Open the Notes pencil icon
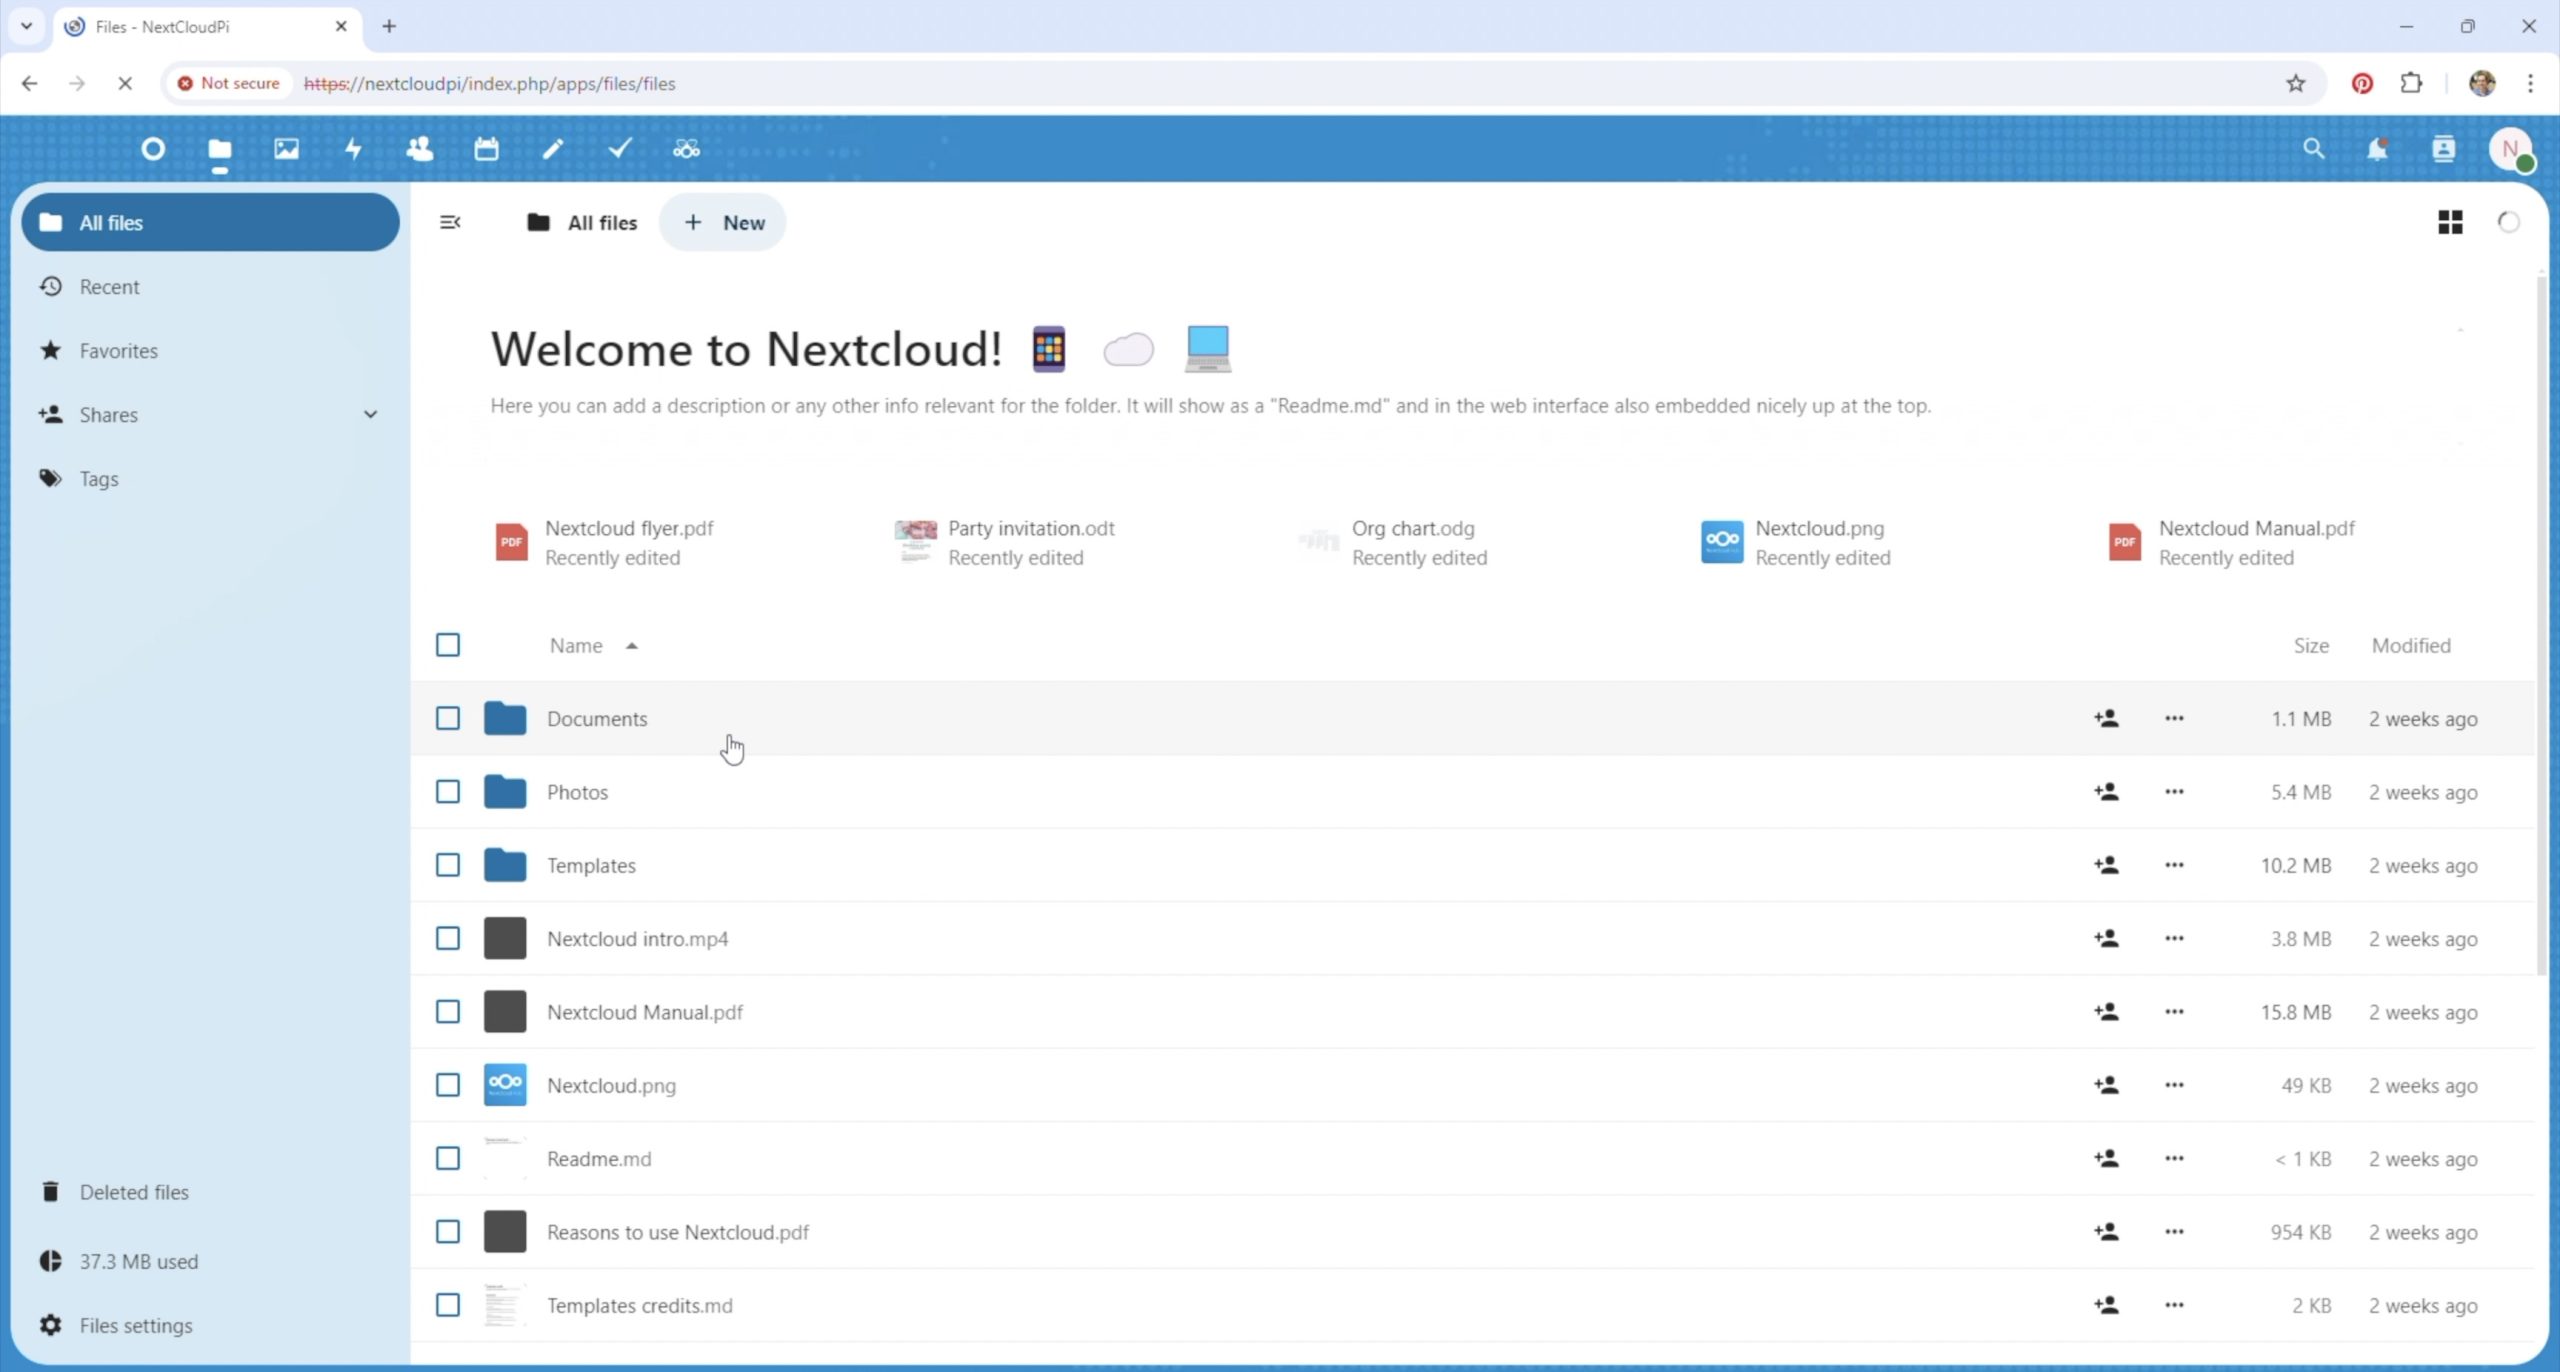The image size is (2560, 1372). coord(553,149)
